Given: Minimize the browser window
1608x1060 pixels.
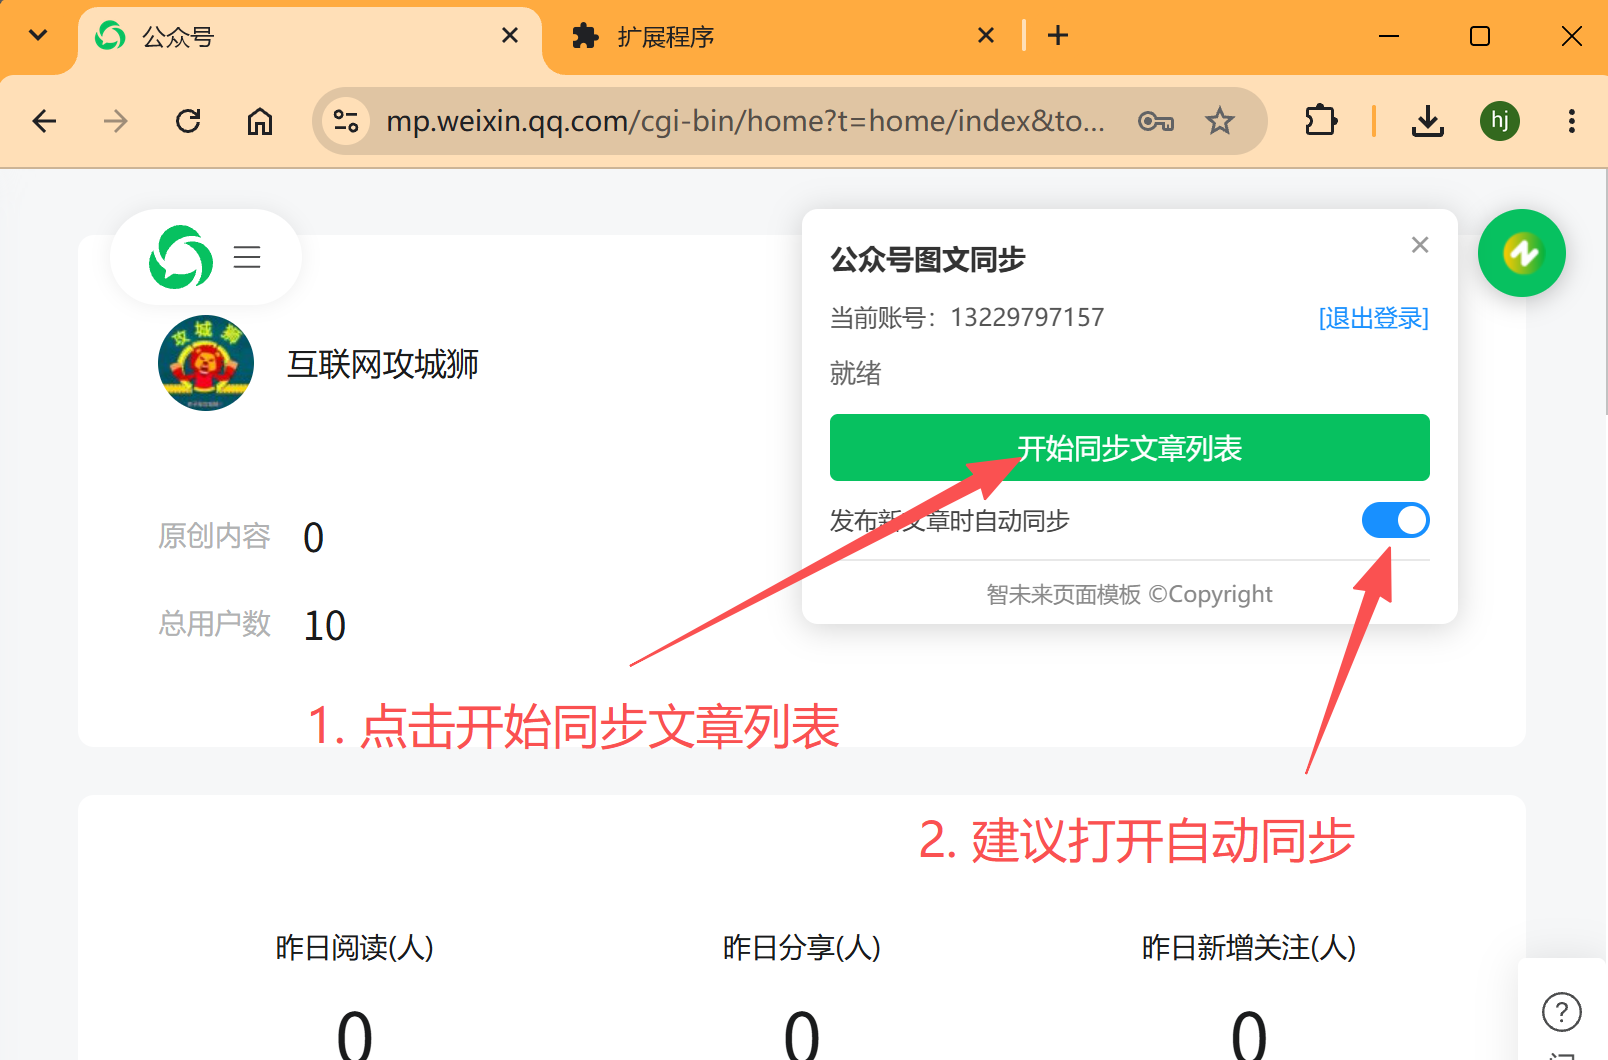Looking at the screenshot, I should 1389,36.
